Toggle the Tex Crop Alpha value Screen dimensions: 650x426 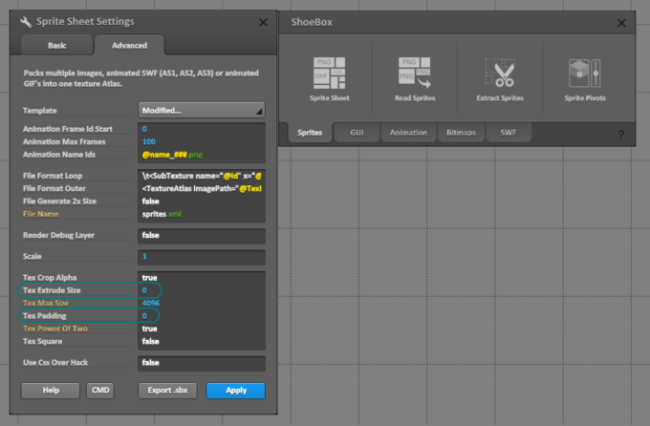click(201, 277)
